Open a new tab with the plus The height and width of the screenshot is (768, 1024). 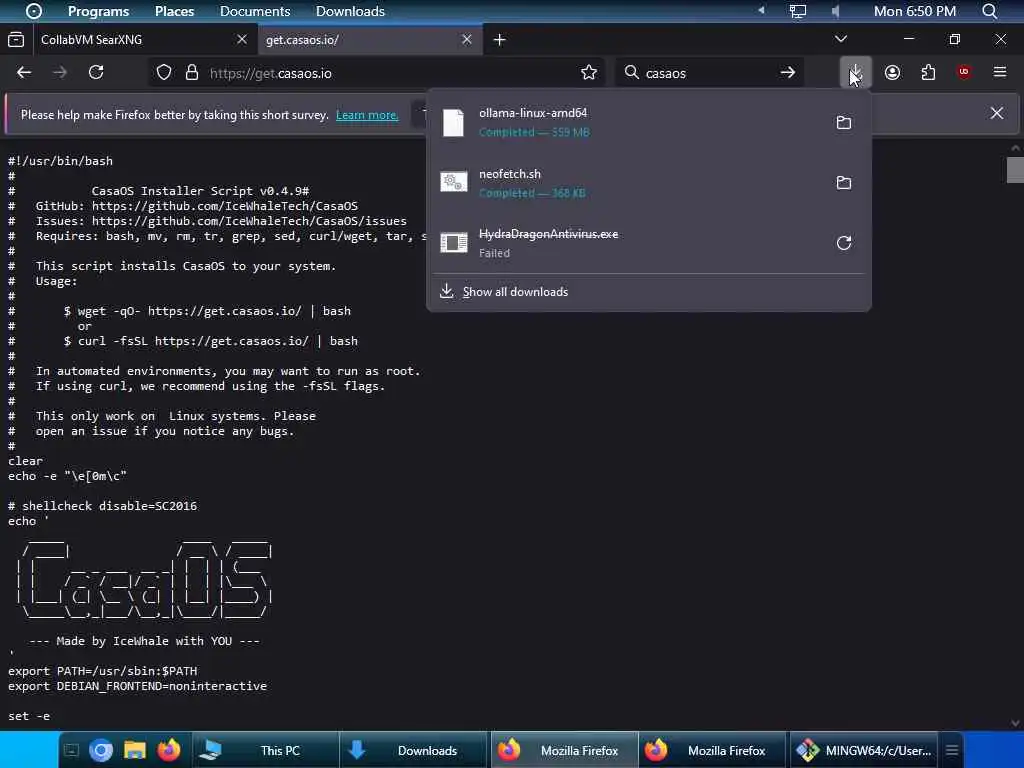click(500, 40)
